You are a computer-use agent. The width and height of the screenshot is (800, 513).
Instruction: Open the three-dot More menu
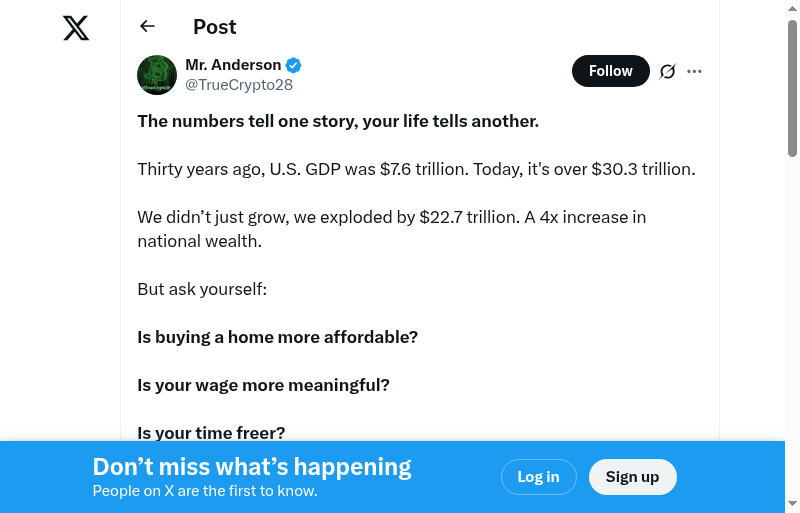(x=695, y=71)
